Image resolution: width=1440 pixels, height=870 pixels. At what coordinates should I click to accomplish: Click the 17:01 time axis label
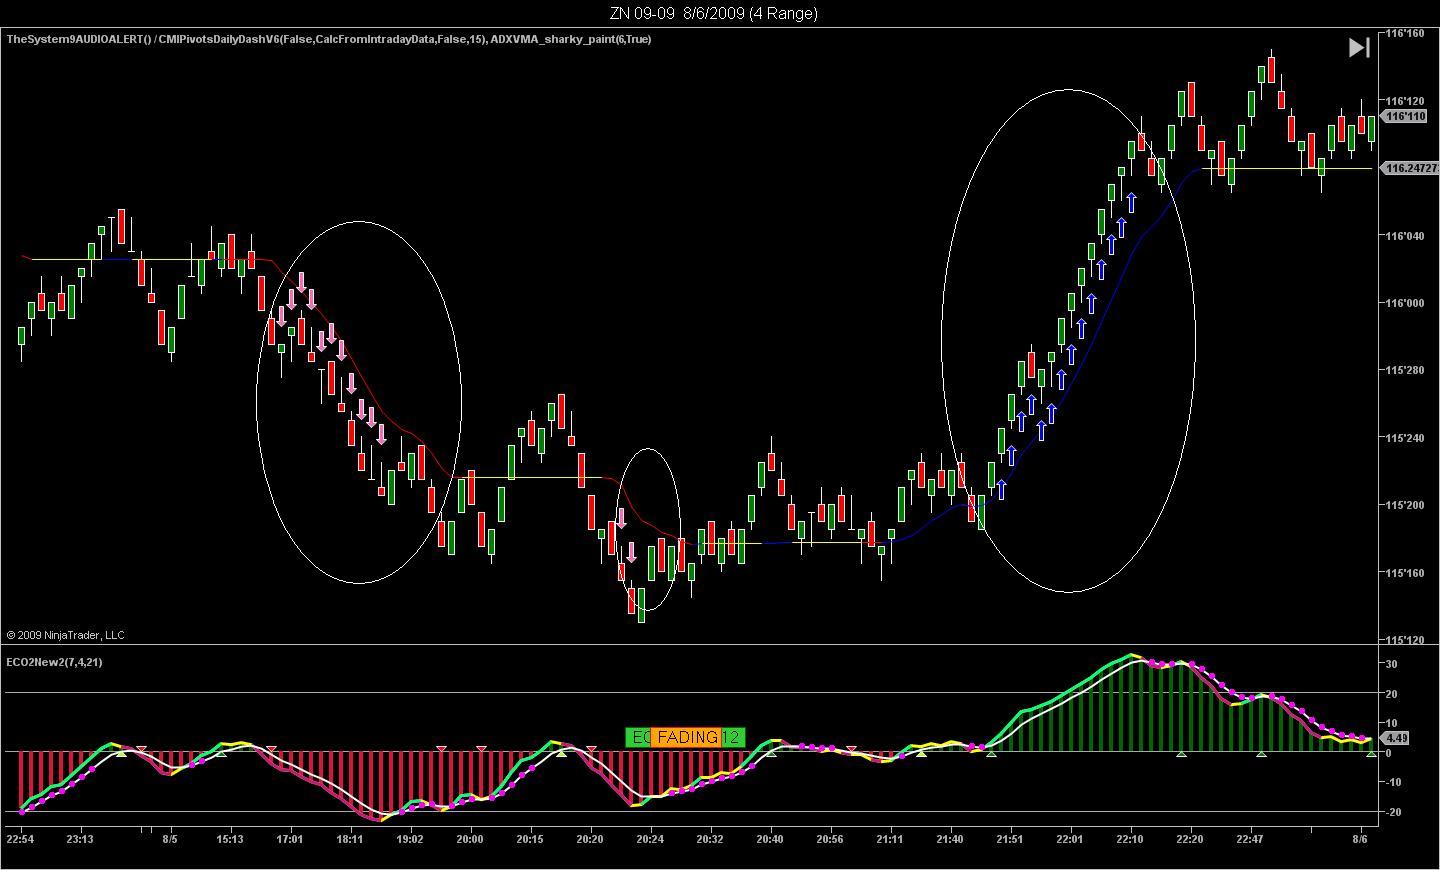[290, 839]
